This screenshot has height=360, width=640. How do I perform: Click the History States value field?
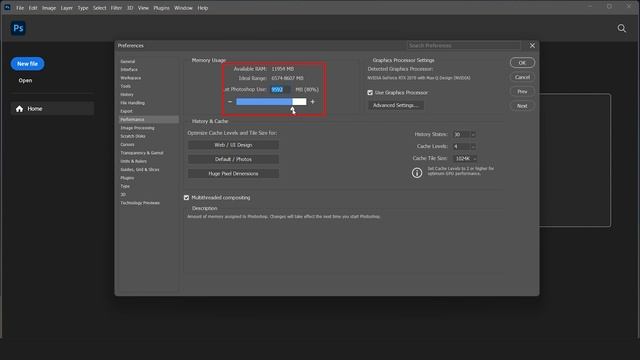point(461,134)
